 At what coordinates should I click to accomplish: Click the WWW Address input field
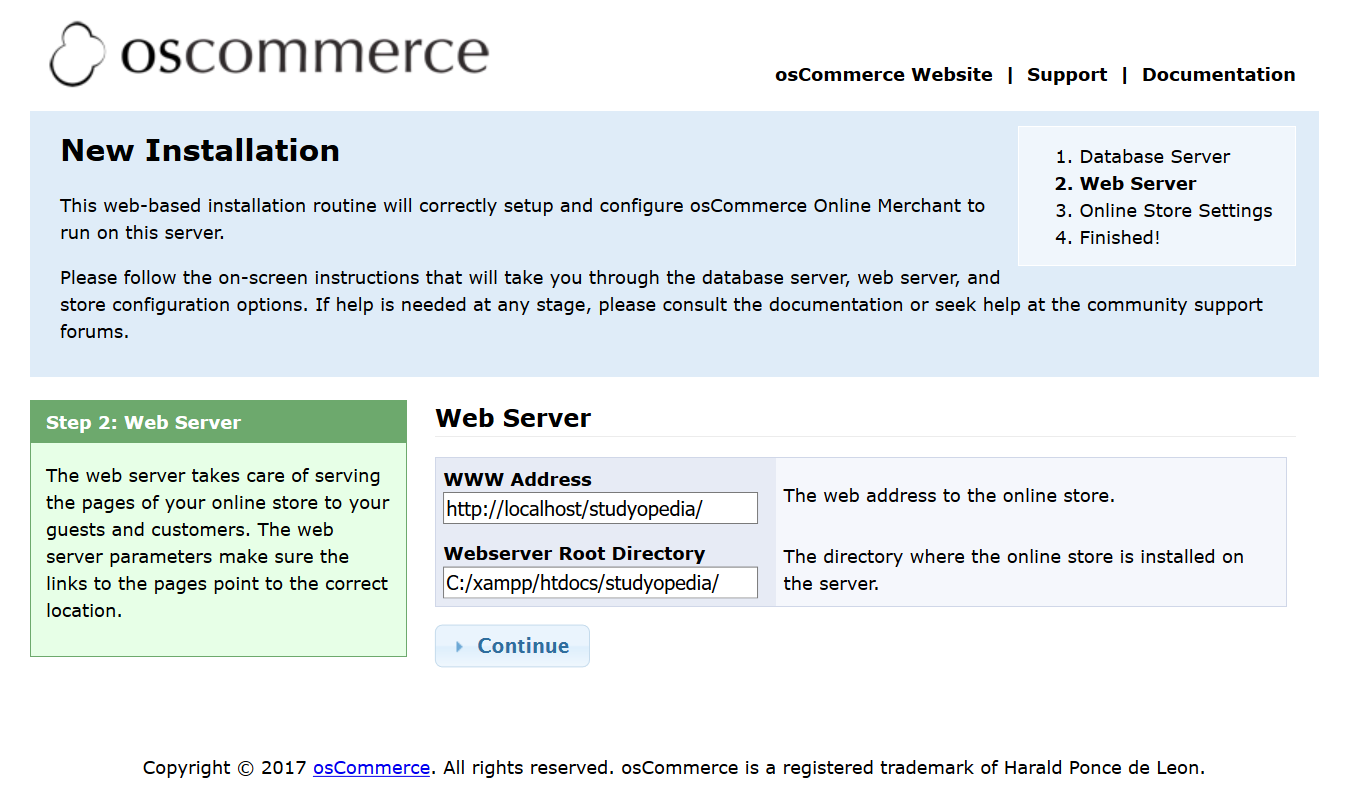coord(600,508)
